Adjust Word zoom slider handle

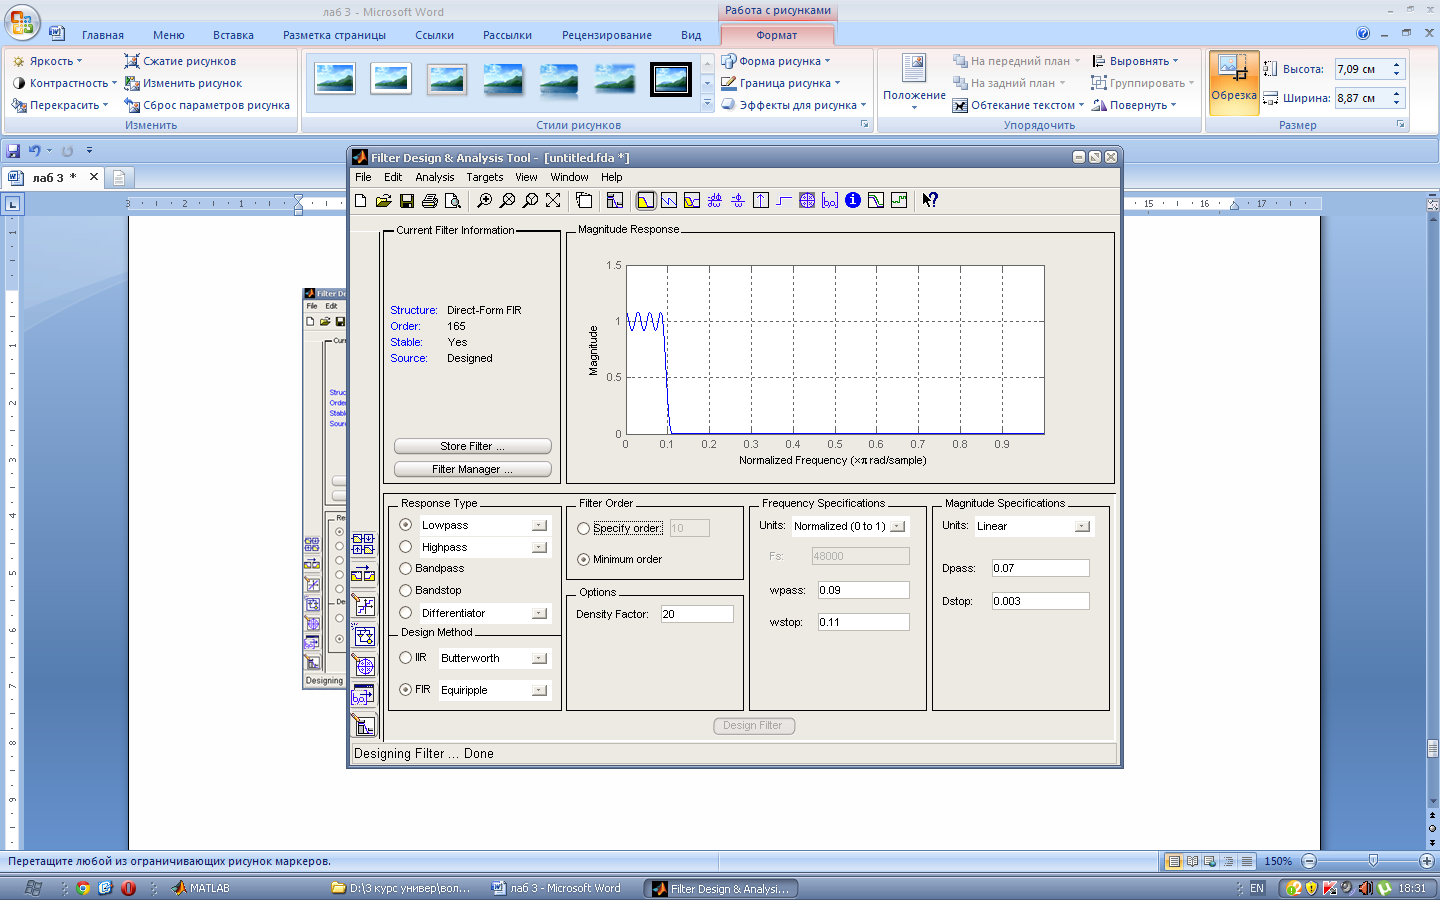click(1373, 861)
